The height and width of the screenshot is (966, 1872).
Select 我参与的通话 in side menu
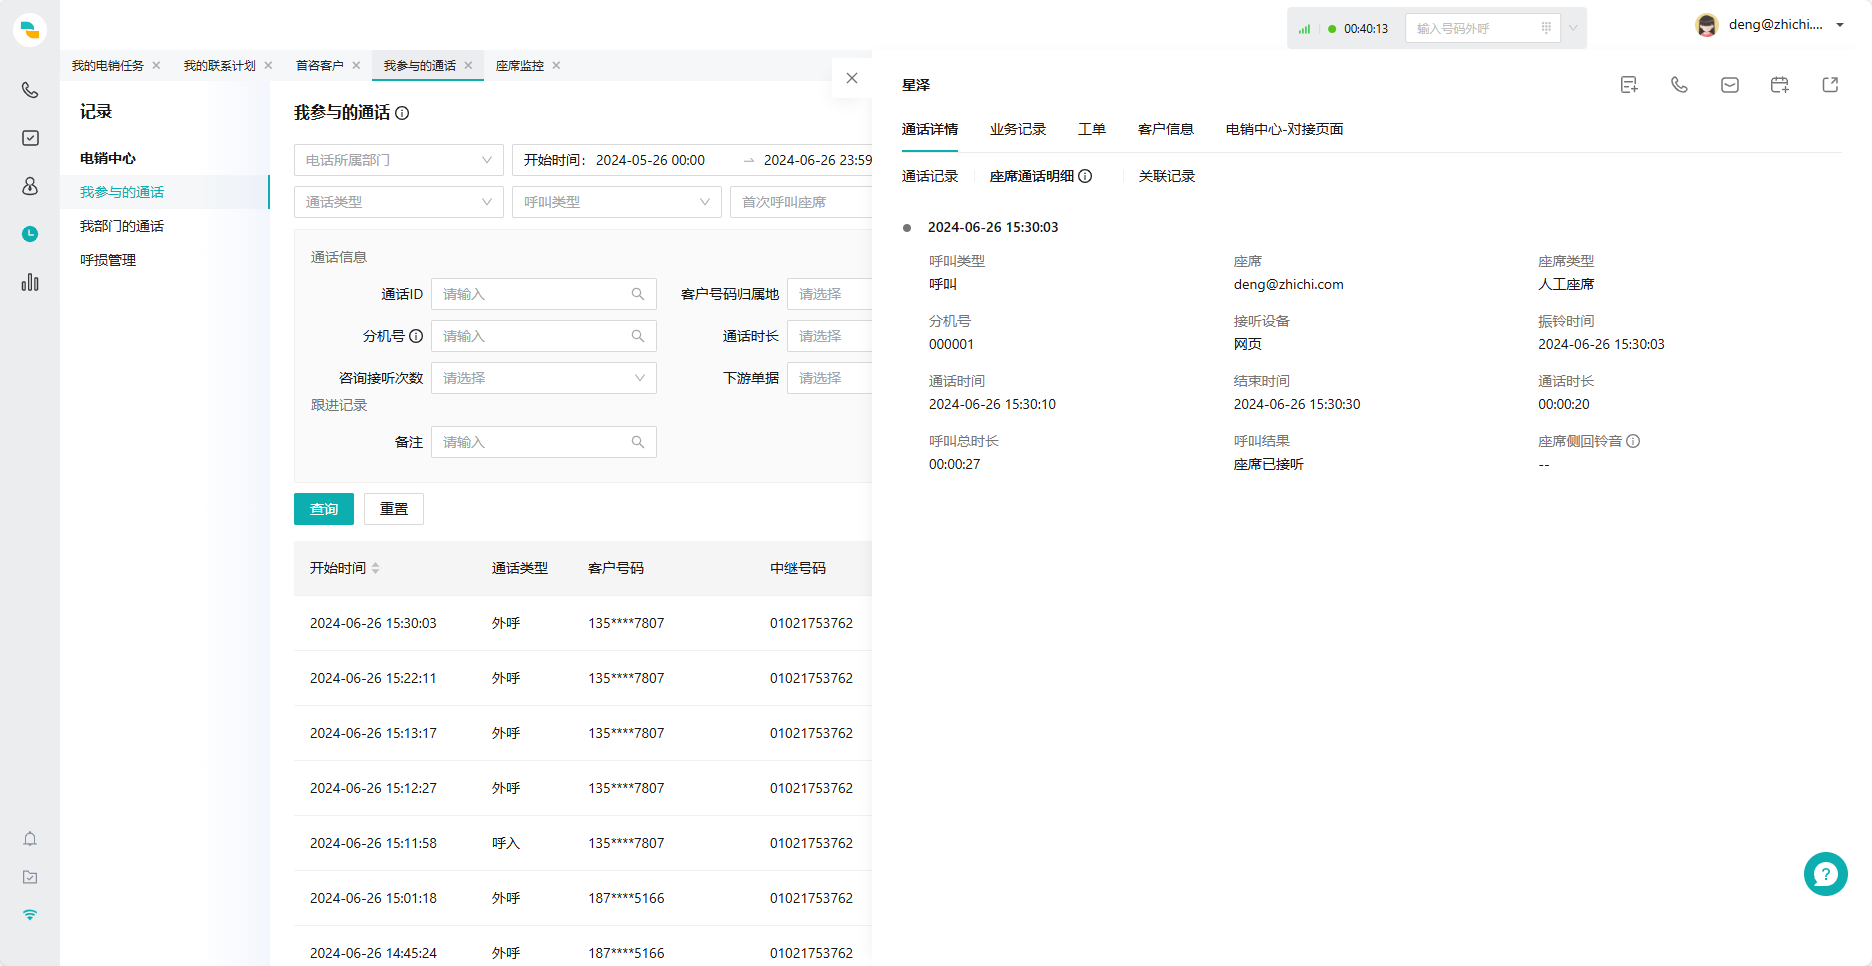coord(164,192)
